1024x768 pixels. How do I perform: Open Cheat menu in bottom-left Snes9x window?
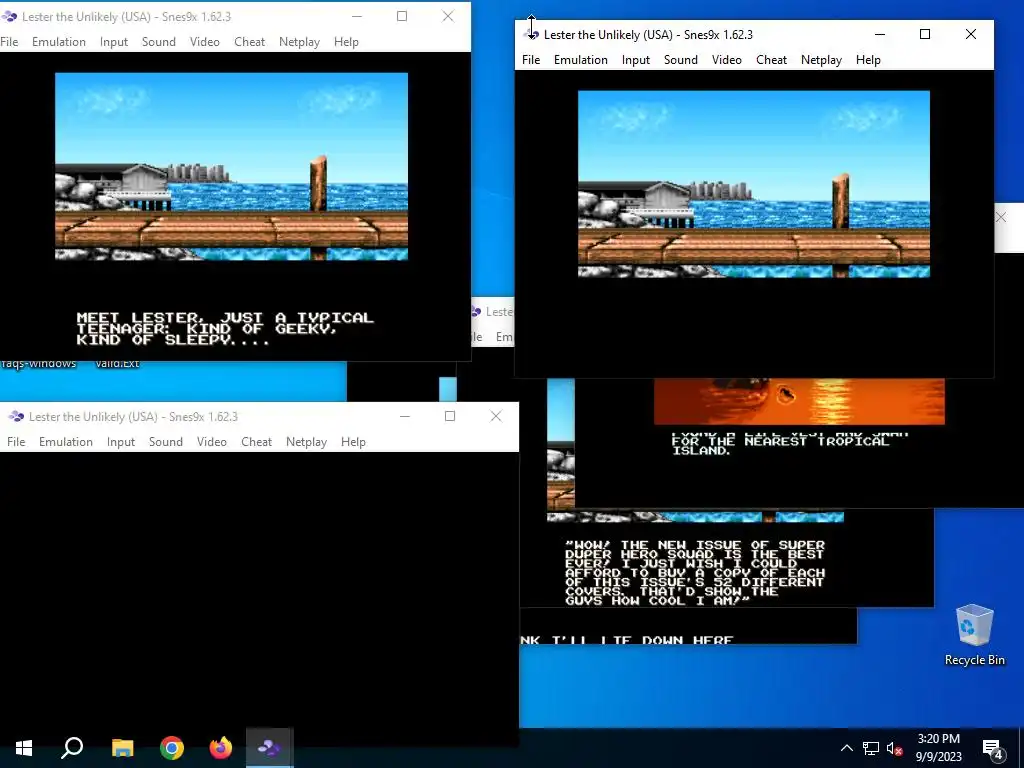[x=257, y=442]
